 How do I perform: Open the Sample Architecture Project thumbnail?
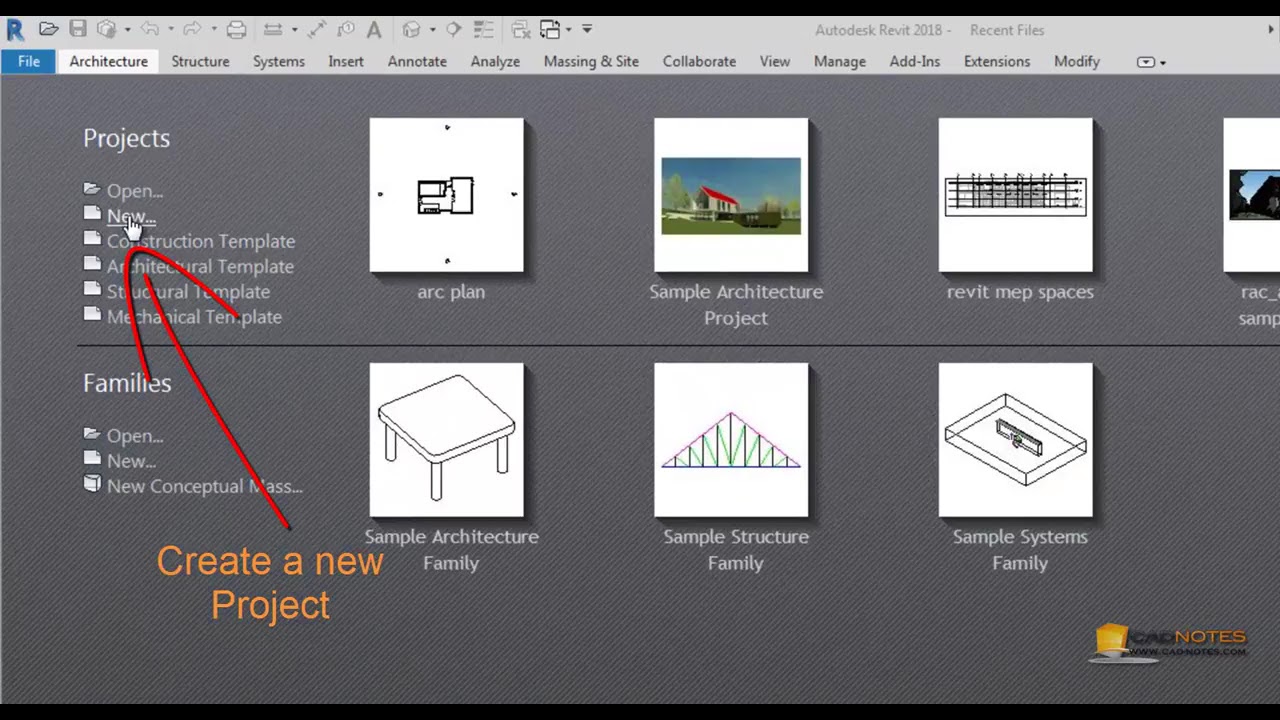pyautogui.click(x=731, y=195)
